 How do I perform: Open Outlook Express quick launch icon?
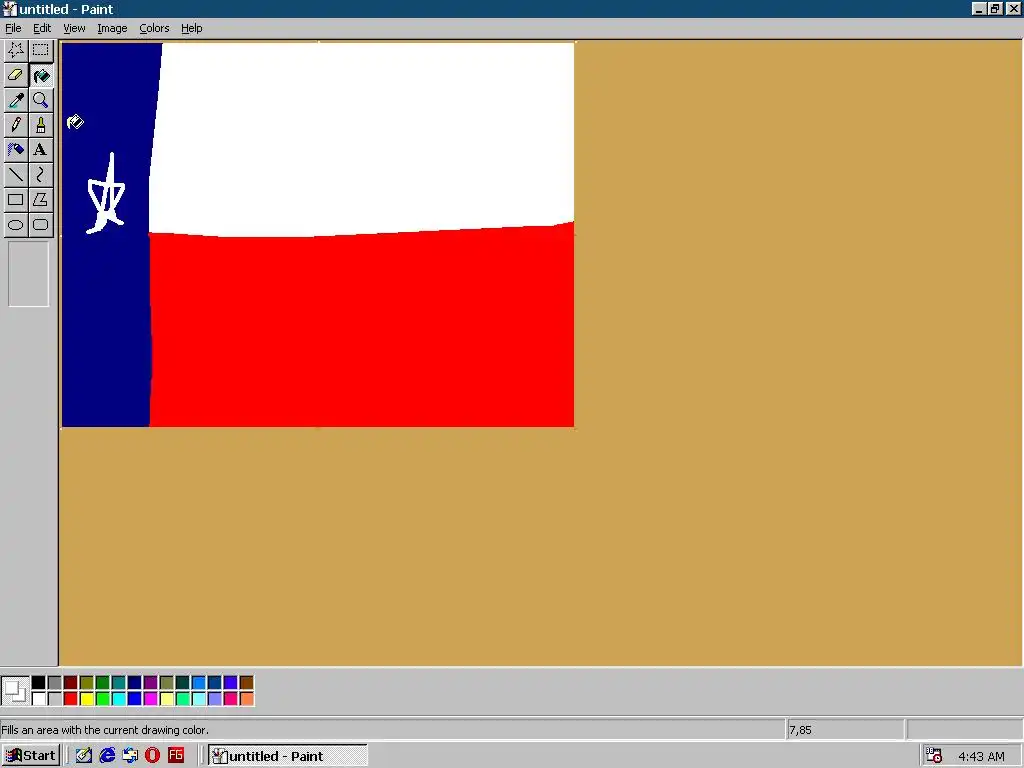[130, 756]
